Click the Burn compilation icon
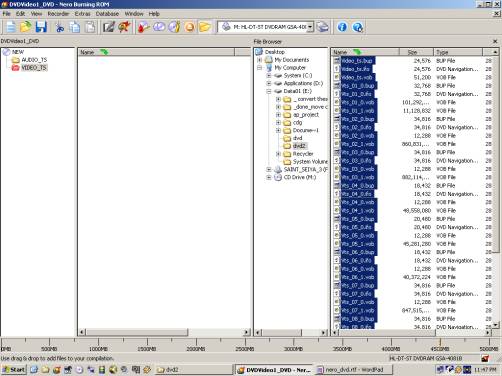Viewport: 502px width, 376px height. pyautogui.click(x=144, y=27)
